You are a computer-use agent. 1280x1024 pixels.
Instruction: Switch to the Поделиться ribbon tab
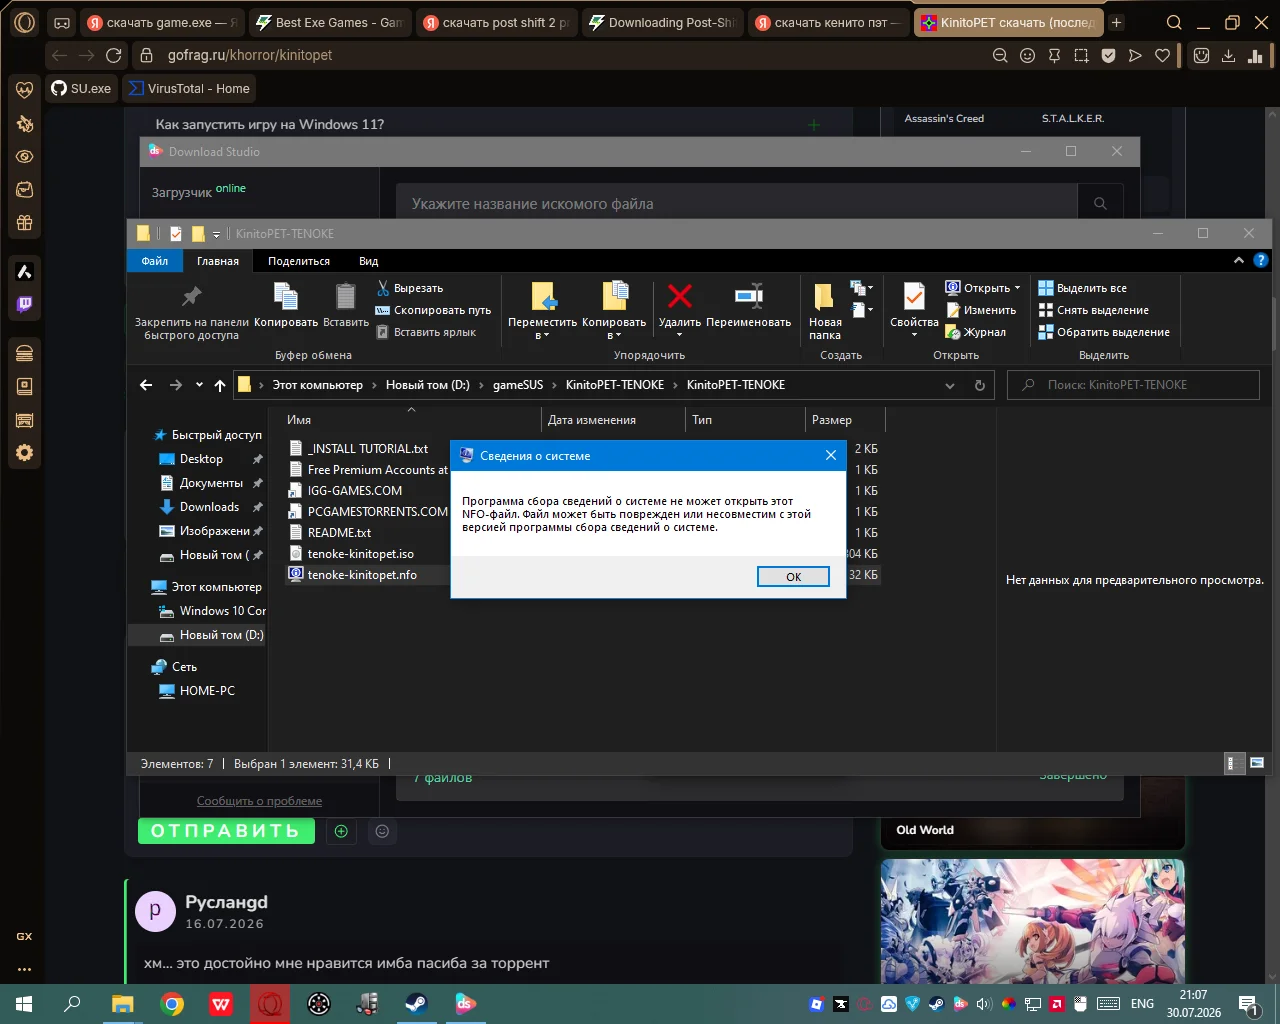click(299, 261)
